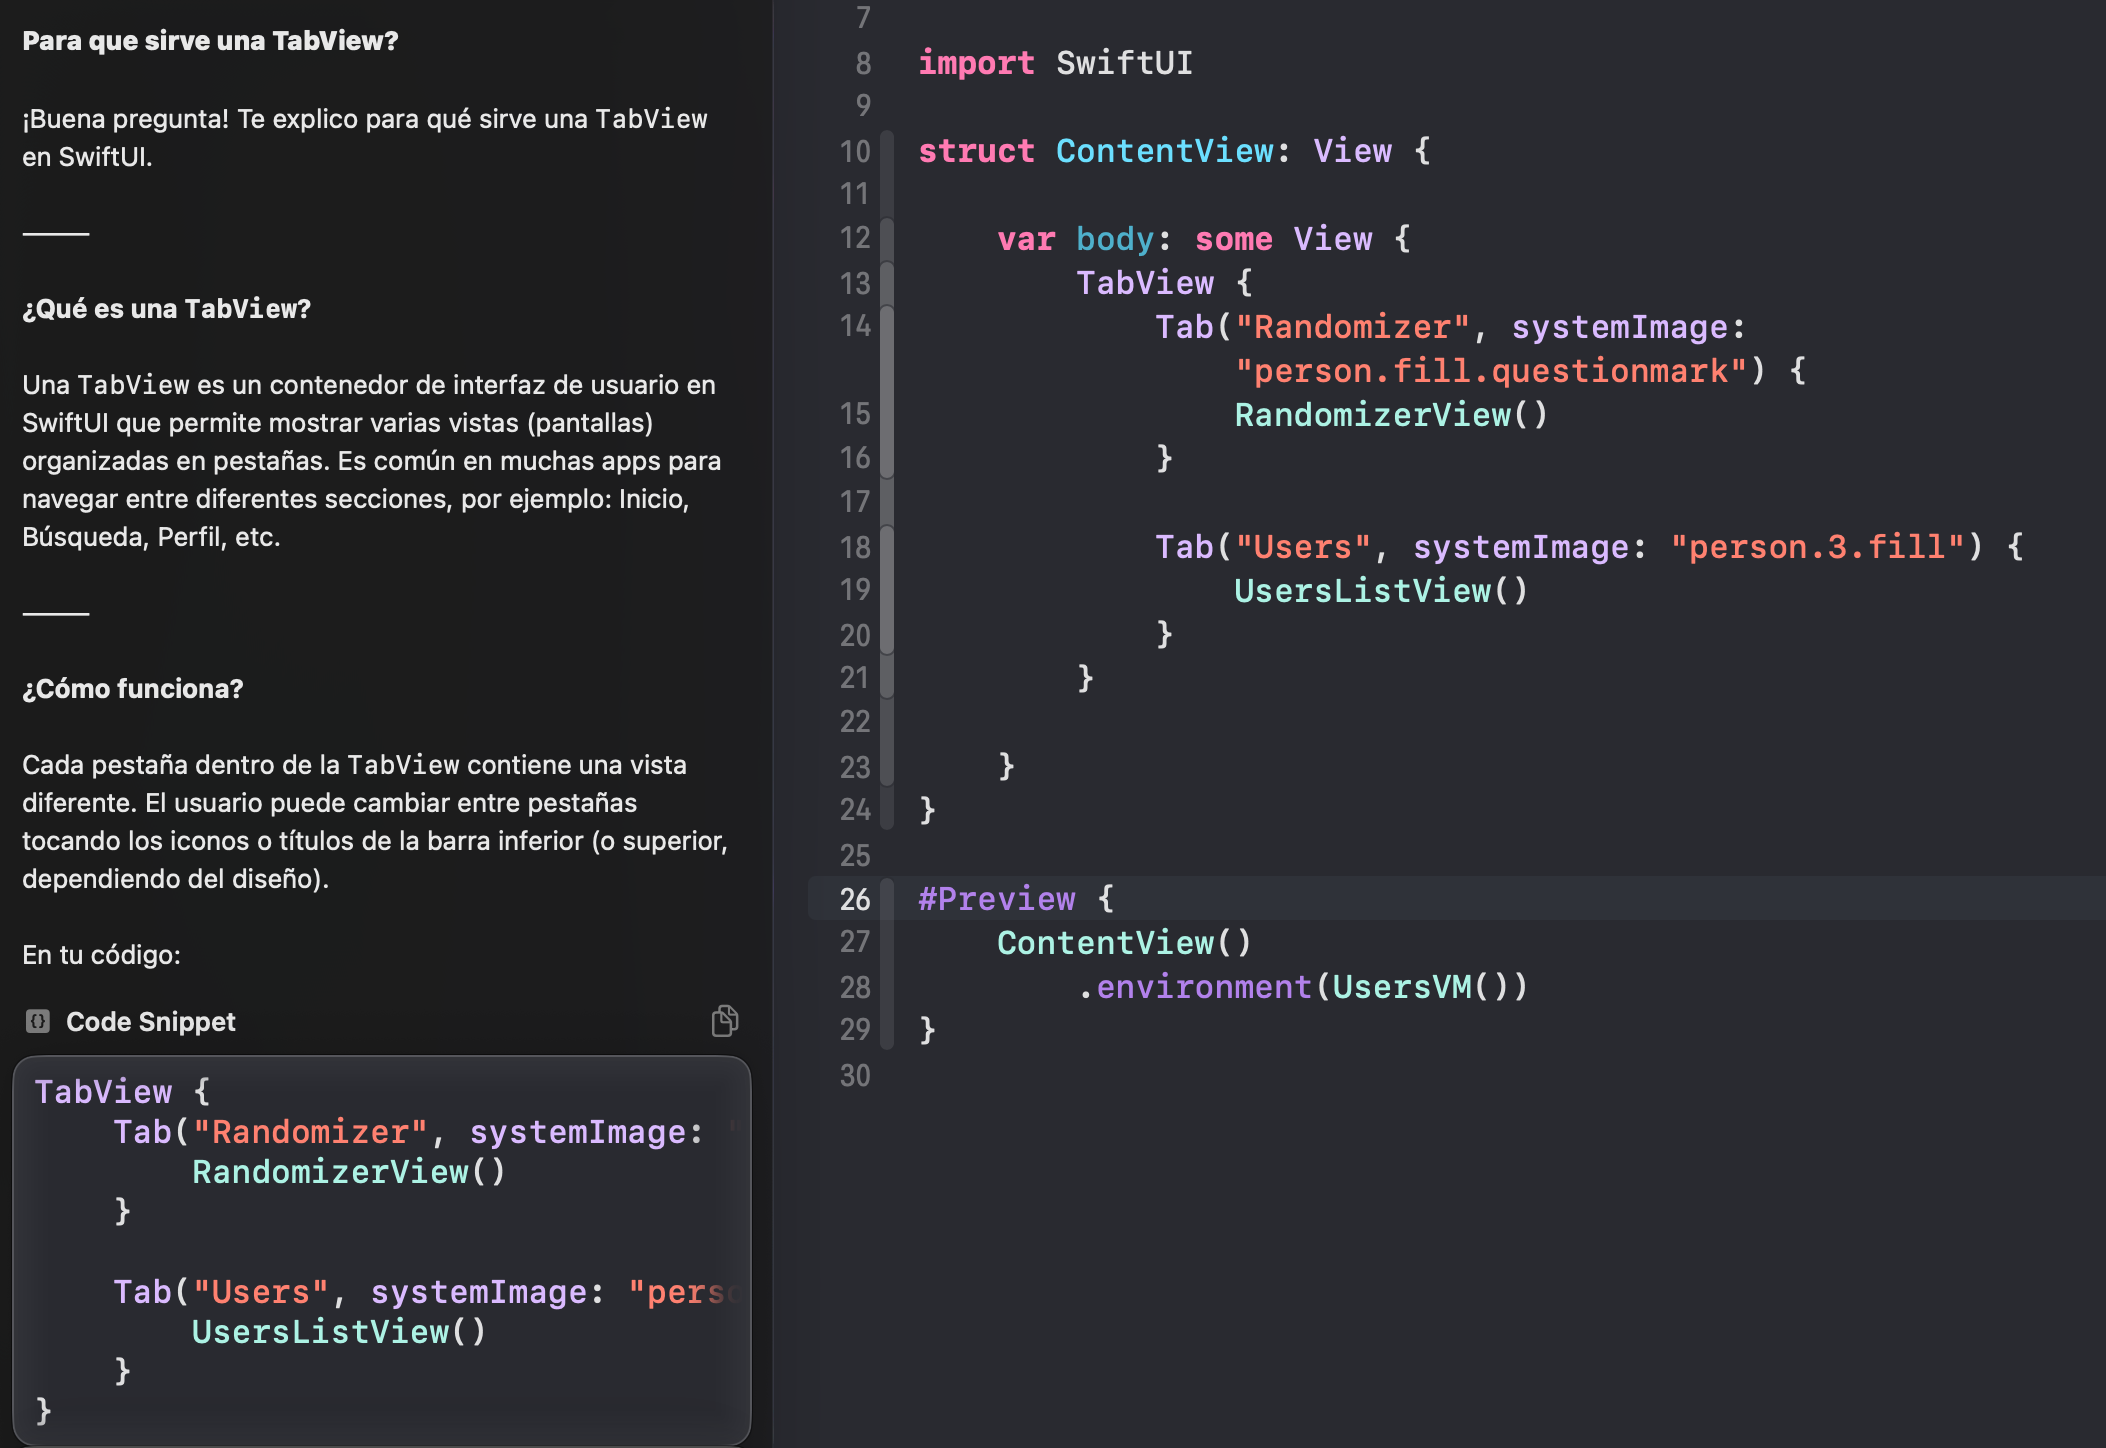Screen dimensions: 2106x1448
Task: Click the '¿Qué es una TabView?' heading
Action: tap(166, 309)
